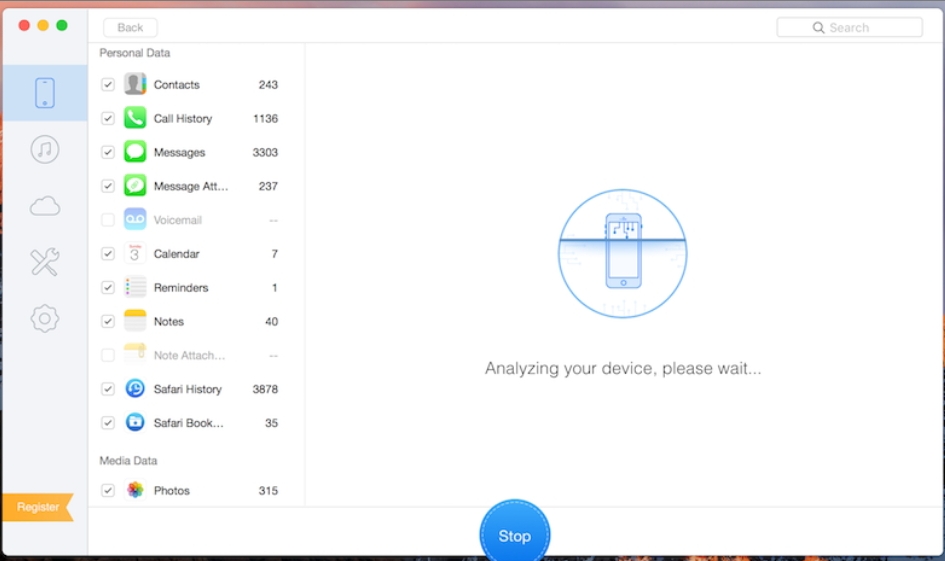Uncheck the Call History checkbox

(x=108, y=118)
